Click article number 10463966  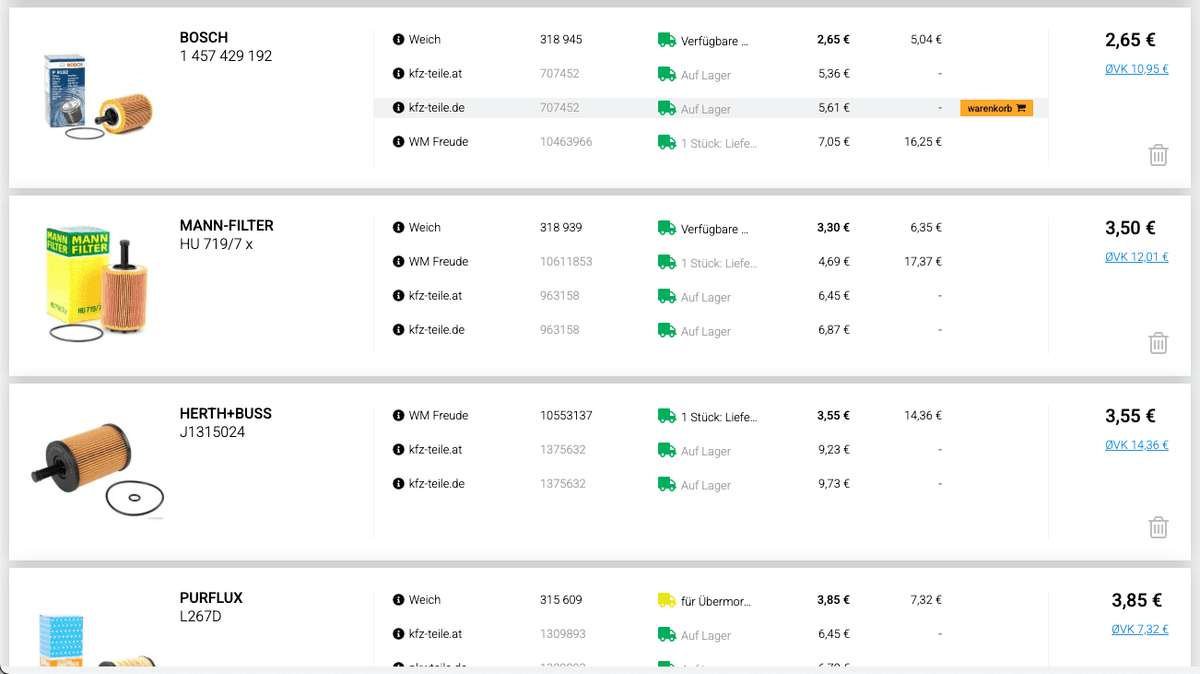pyautogui.click(x=566, y=142)
